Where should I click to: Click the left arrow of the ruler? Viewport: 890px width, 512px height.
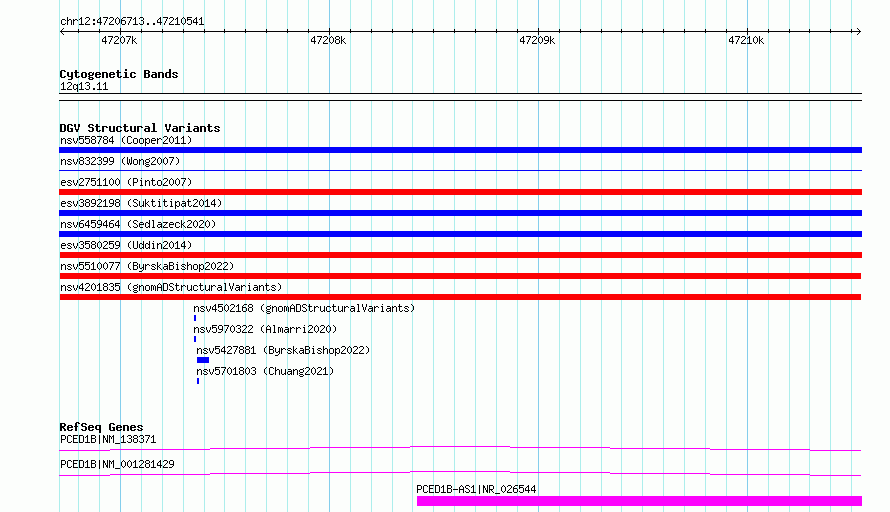62,31
